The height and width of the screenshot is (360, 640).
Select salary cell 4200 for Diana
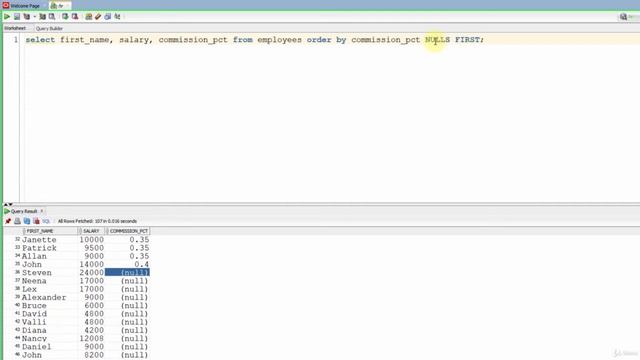pos(91,330)
